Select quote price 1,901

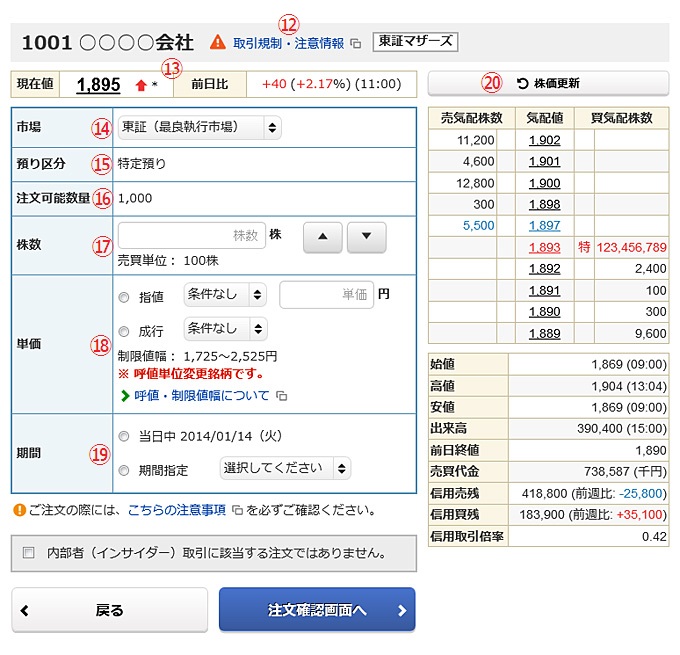(545, 161)
